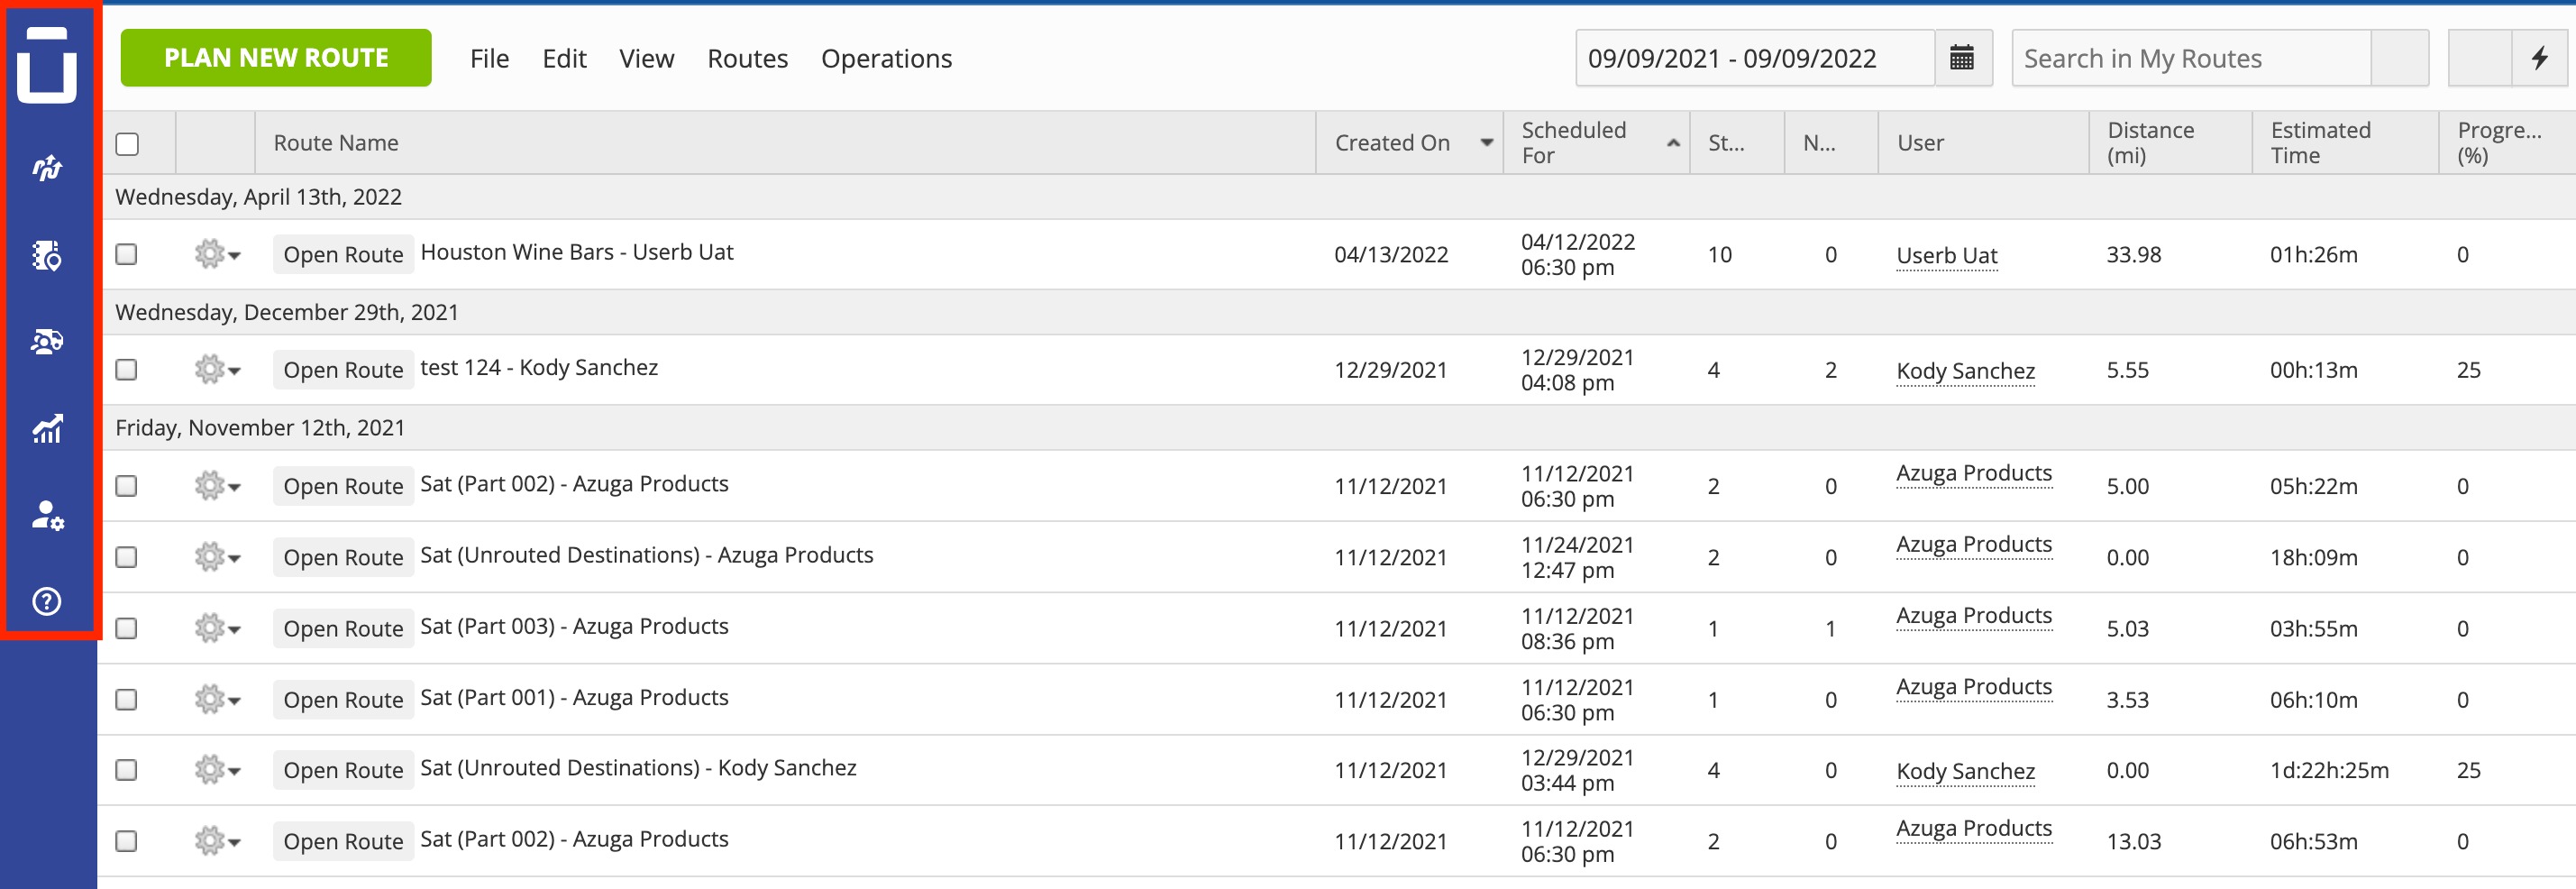Screen dimensions: 2576x889
Task: Check the Houston Wine Bars route checkbox
Action: point(126,254)
